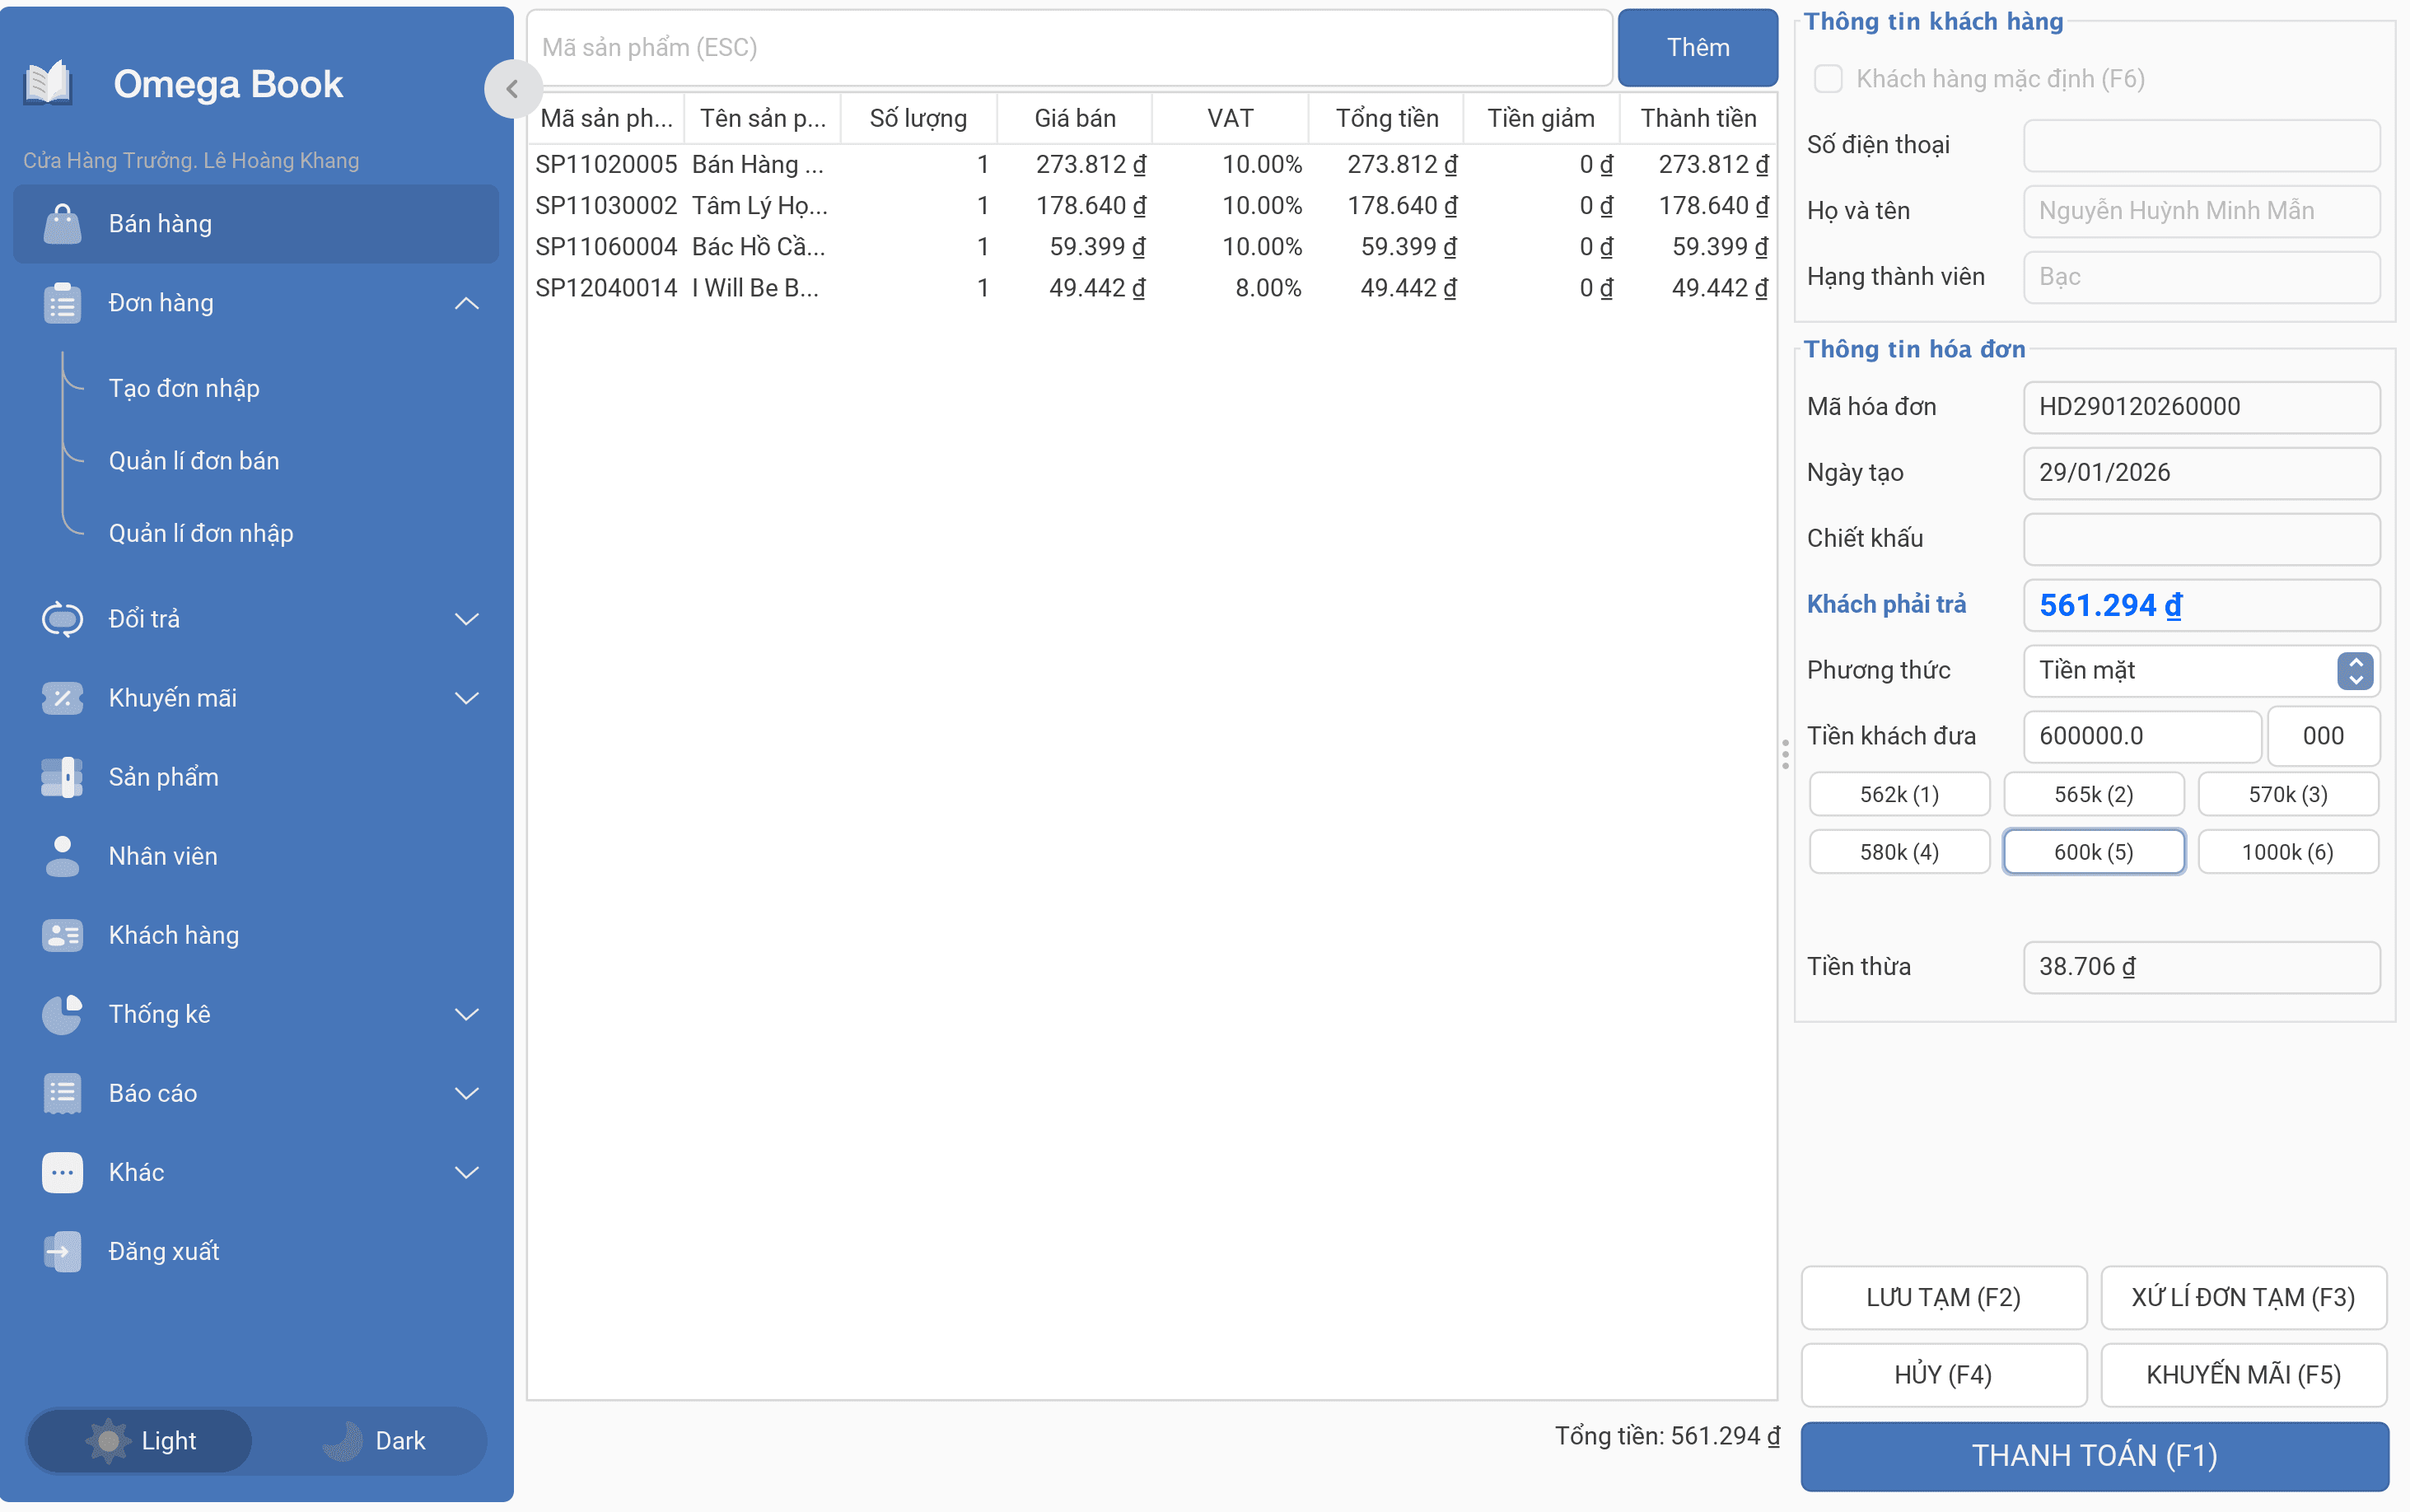Image resolution: width=2410 pixels, height=1512 pixels.
Task: Select the 1000k (6) quick amount
Action: click(x=2287, y=852)
